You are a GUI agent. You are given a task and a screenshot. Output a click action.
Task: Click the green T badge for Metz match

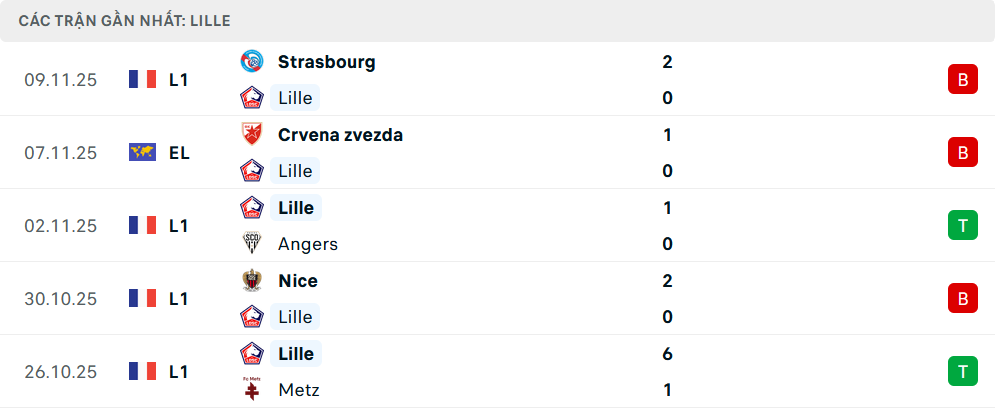point(962,372)
